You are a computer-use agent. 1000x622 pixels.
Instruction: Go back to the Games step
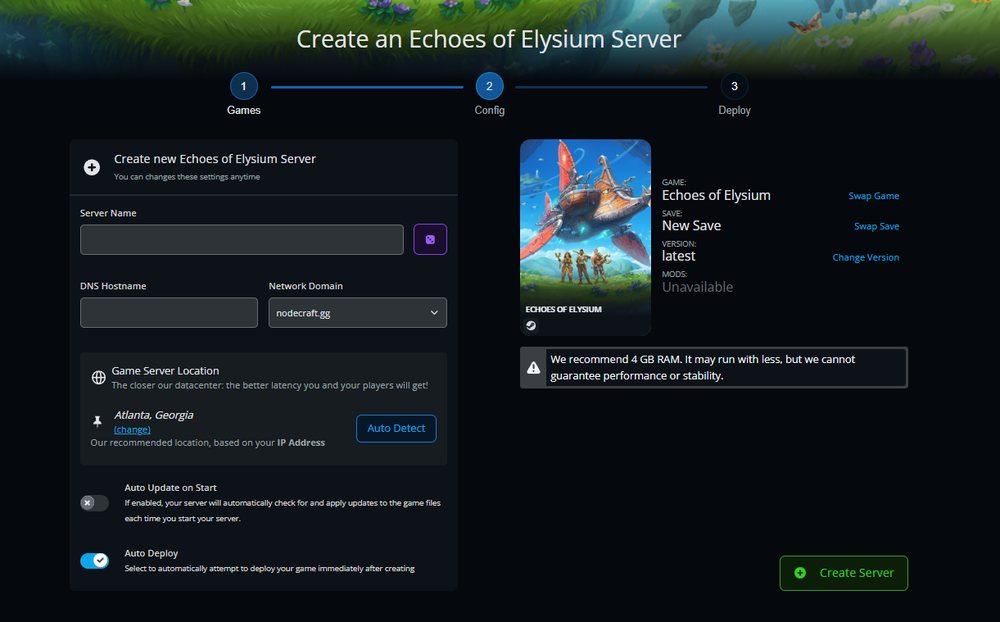243,86
